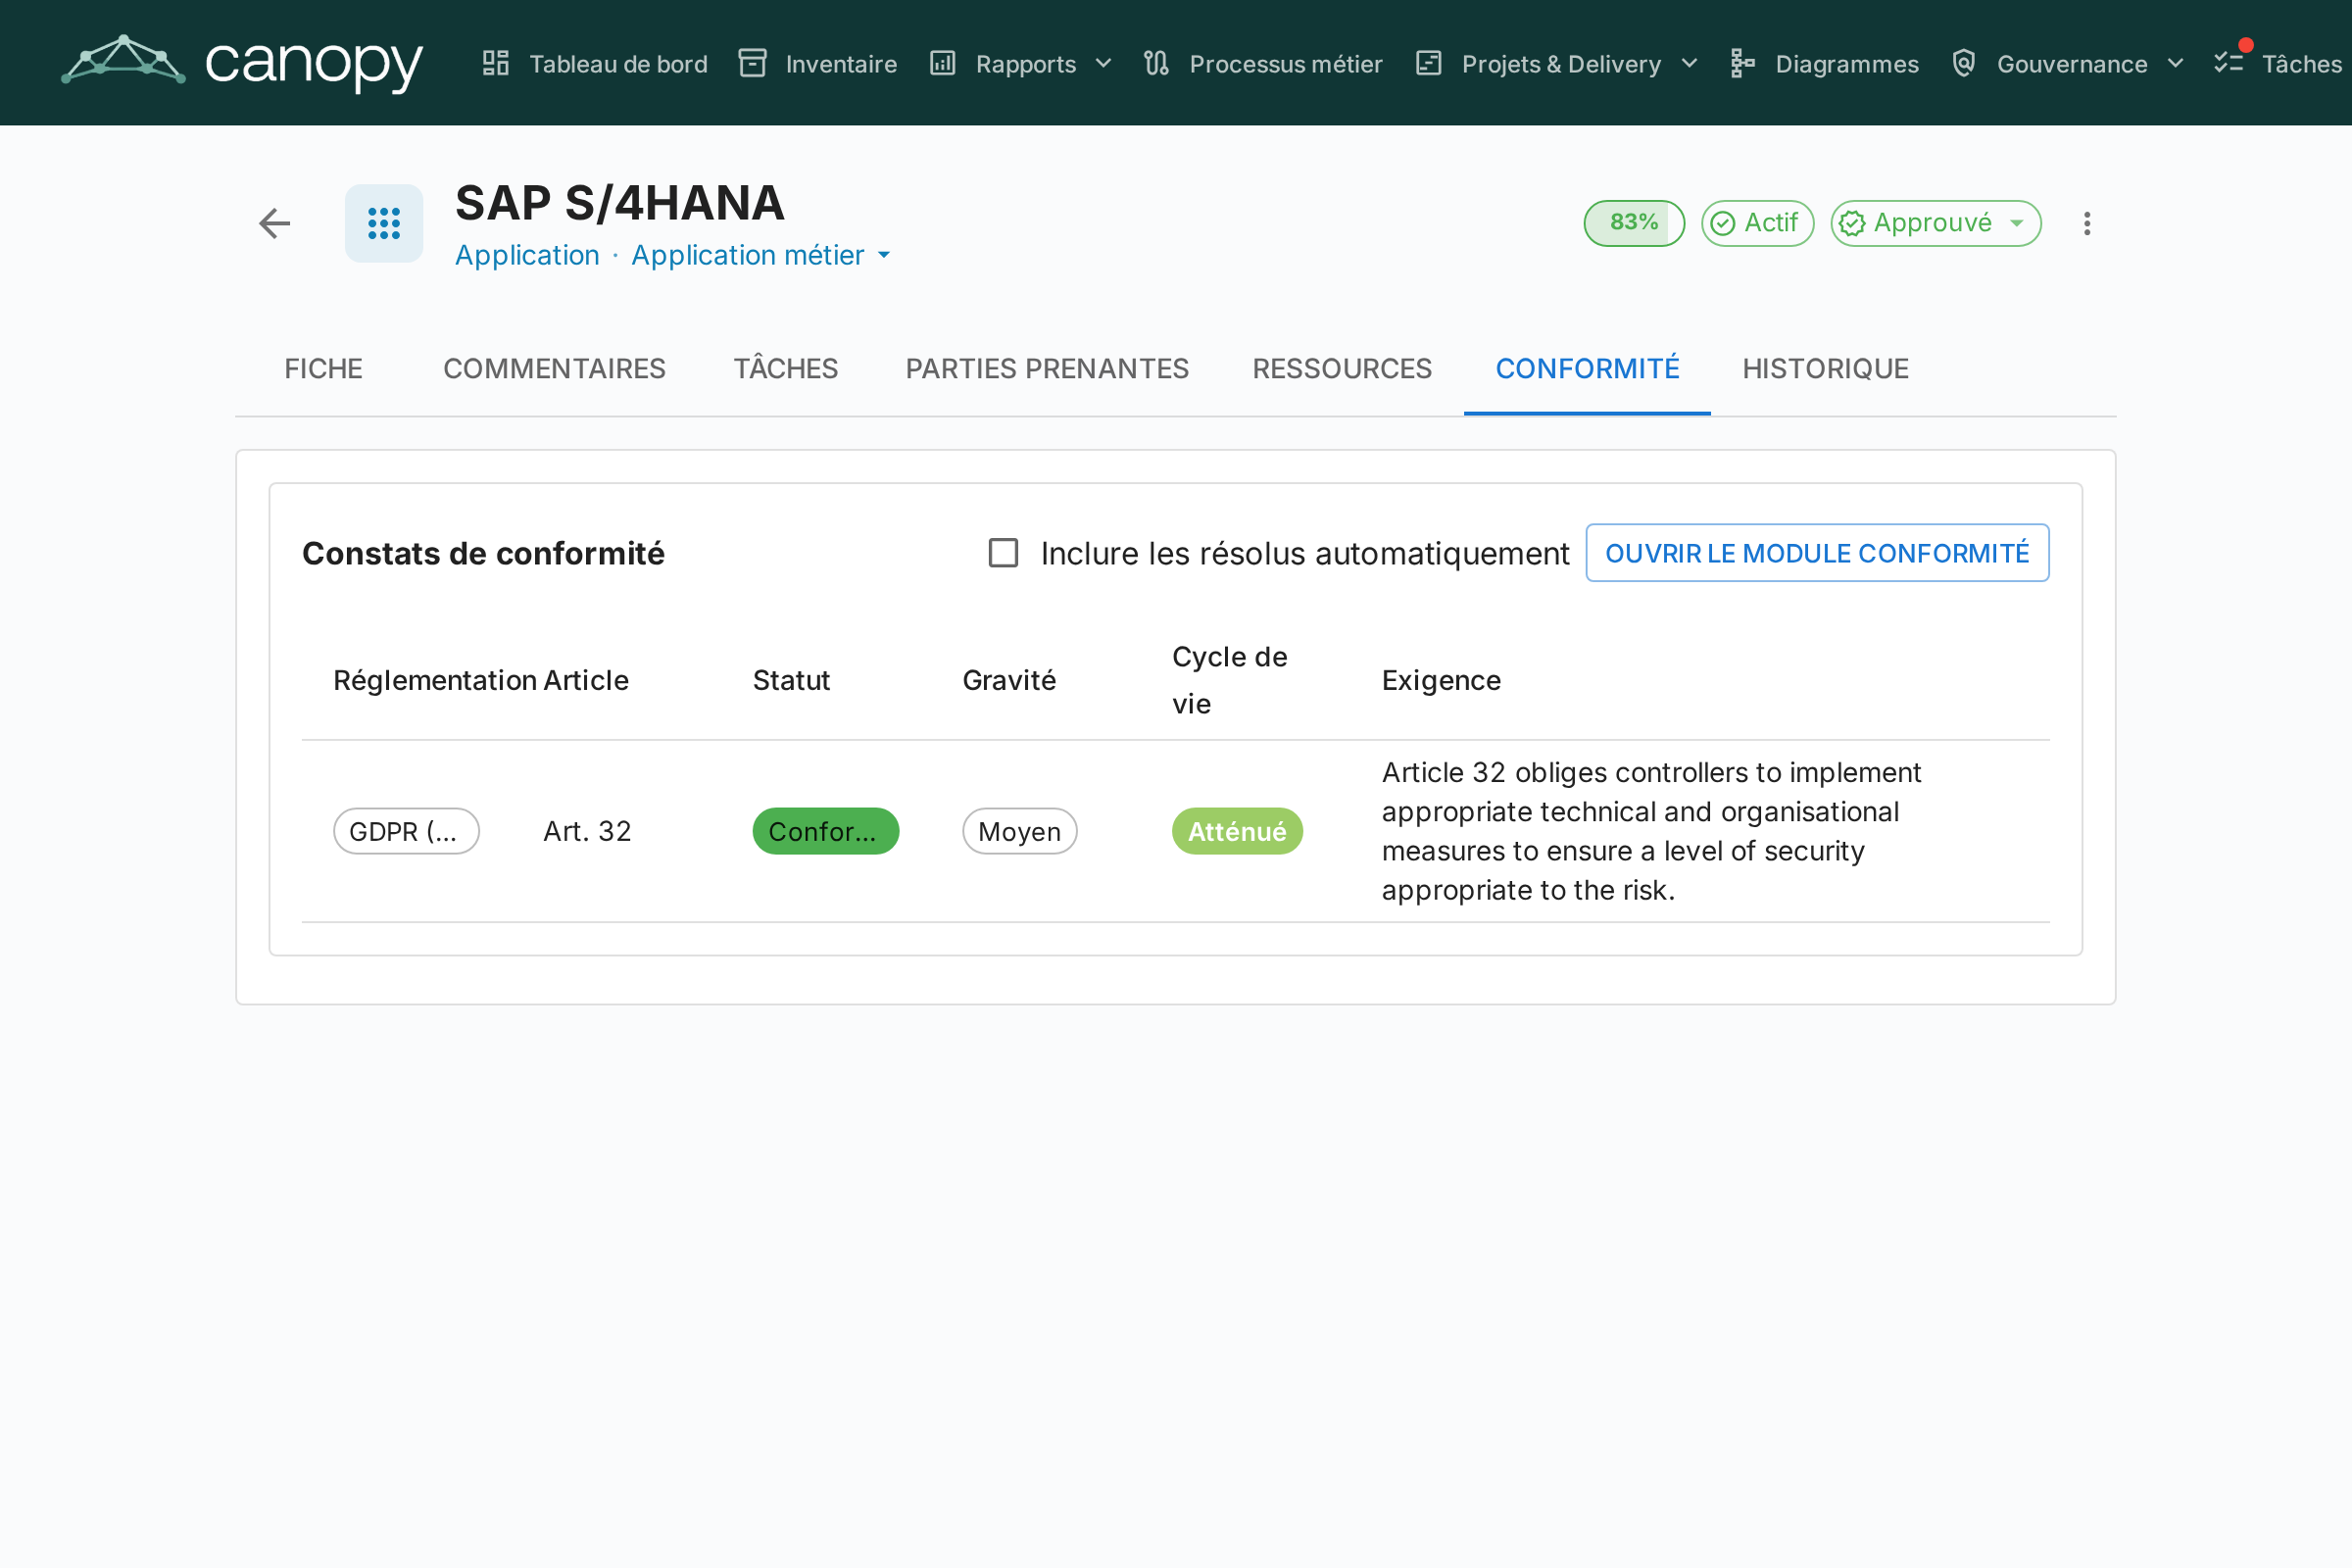Image resolution: width=2352 pixels, height=1568 pixels.
Task: Click the Gravité column header
Action: tap(1009, 681)
